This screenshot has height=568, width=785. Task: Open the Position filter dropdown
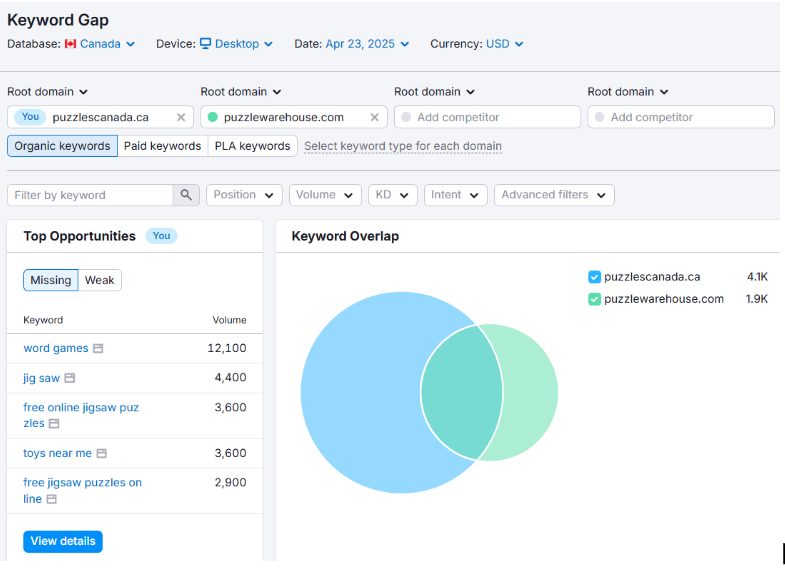(244, 195)
